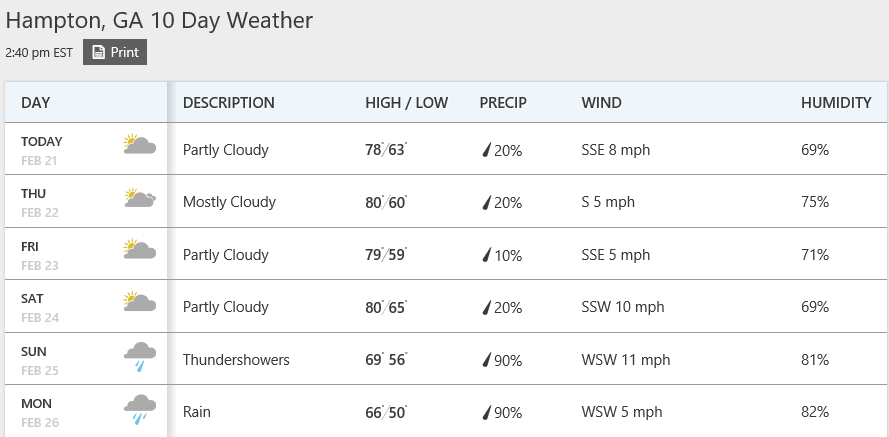Click the raindrop icon beside Sunday's 90% precip

click(487, 360)
